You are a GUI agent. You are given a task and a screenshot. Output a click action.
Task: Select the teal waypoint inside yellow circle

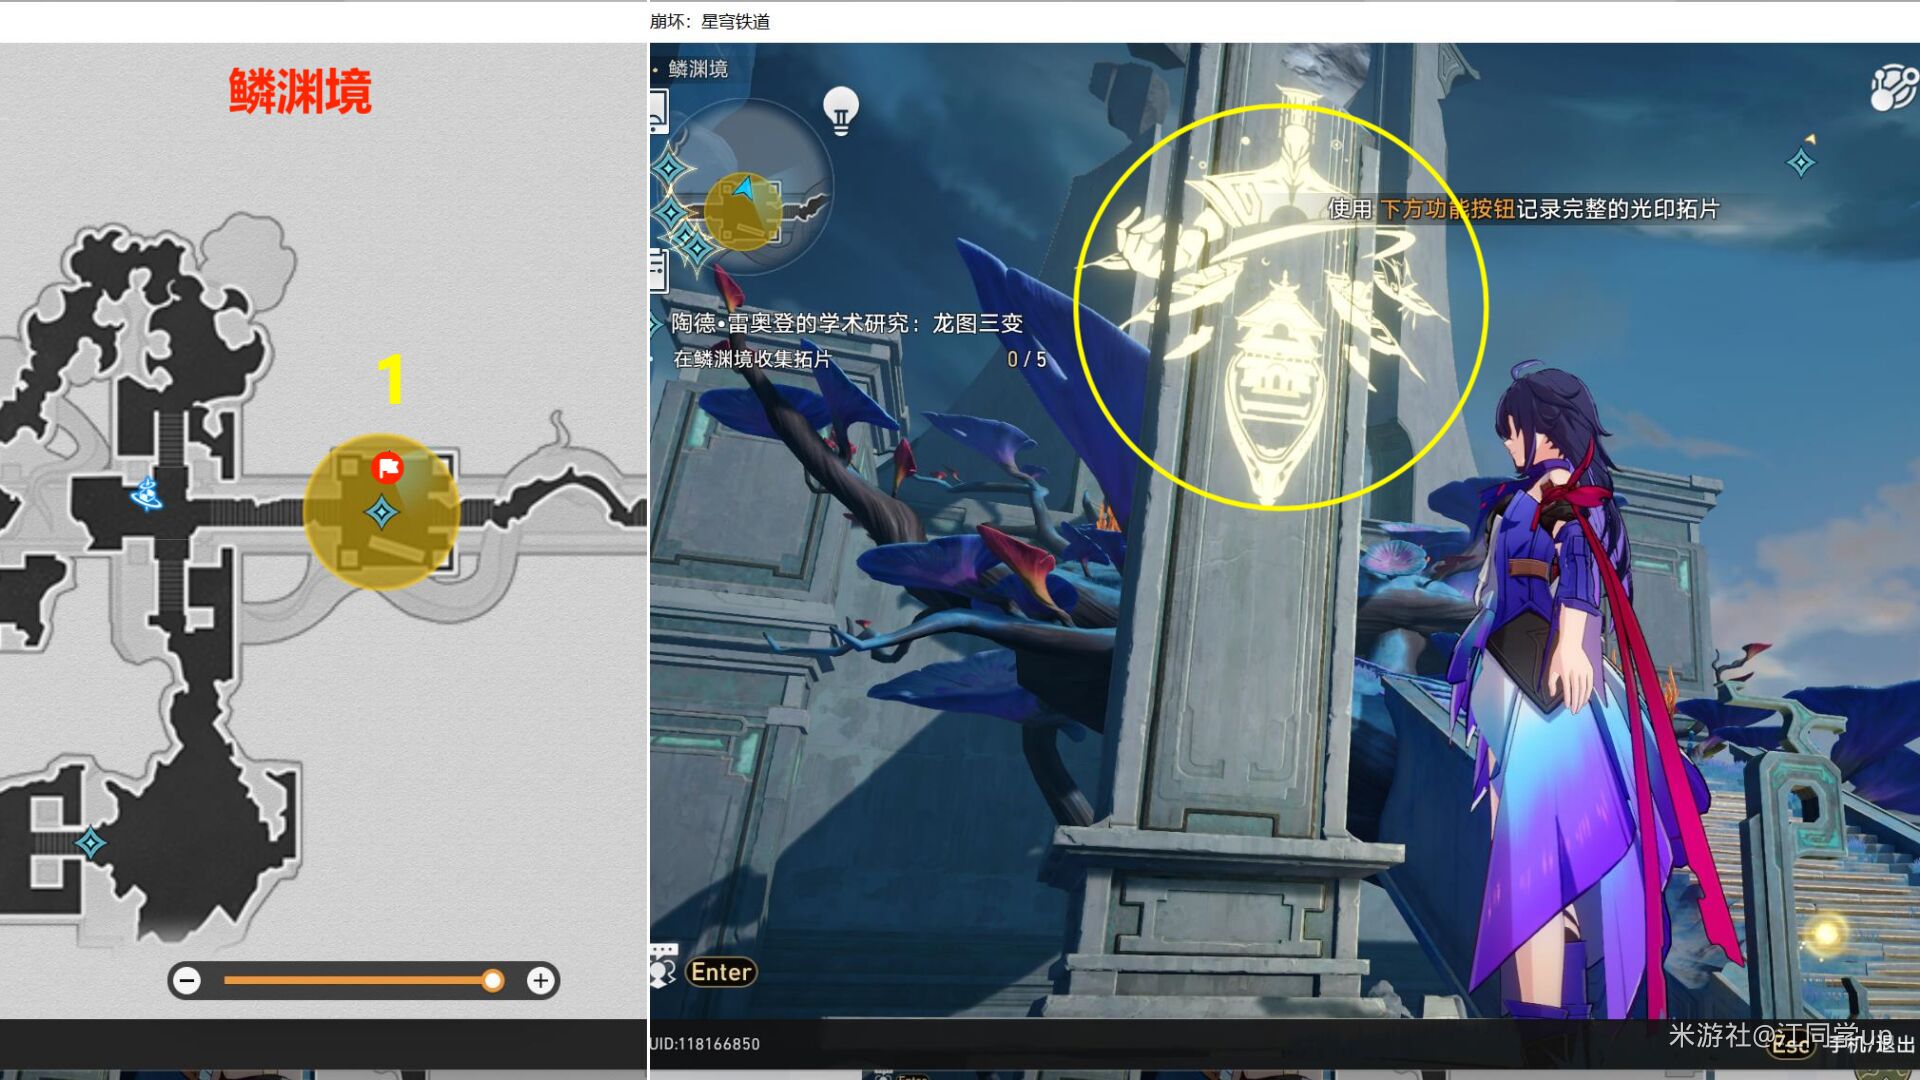coord(381,513)
